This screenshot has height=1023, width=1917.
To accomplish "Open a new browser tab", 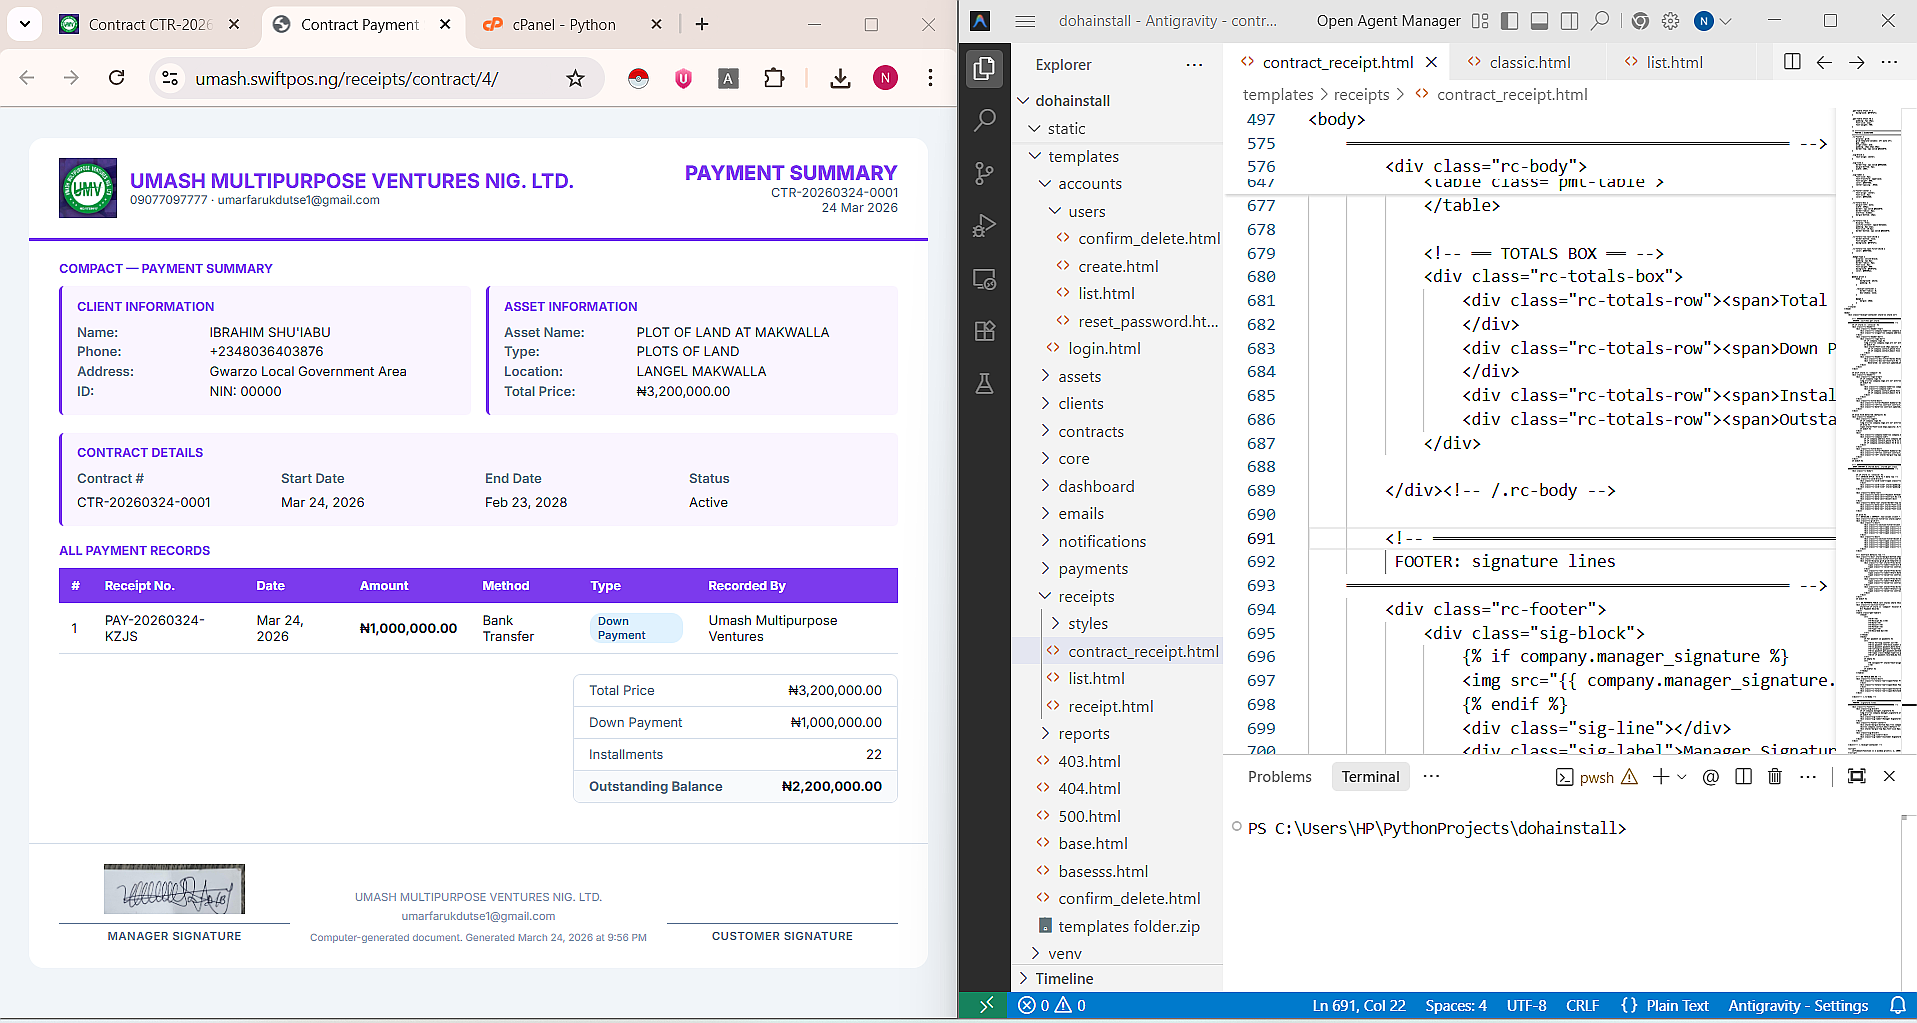I will (x=702, y=25).
